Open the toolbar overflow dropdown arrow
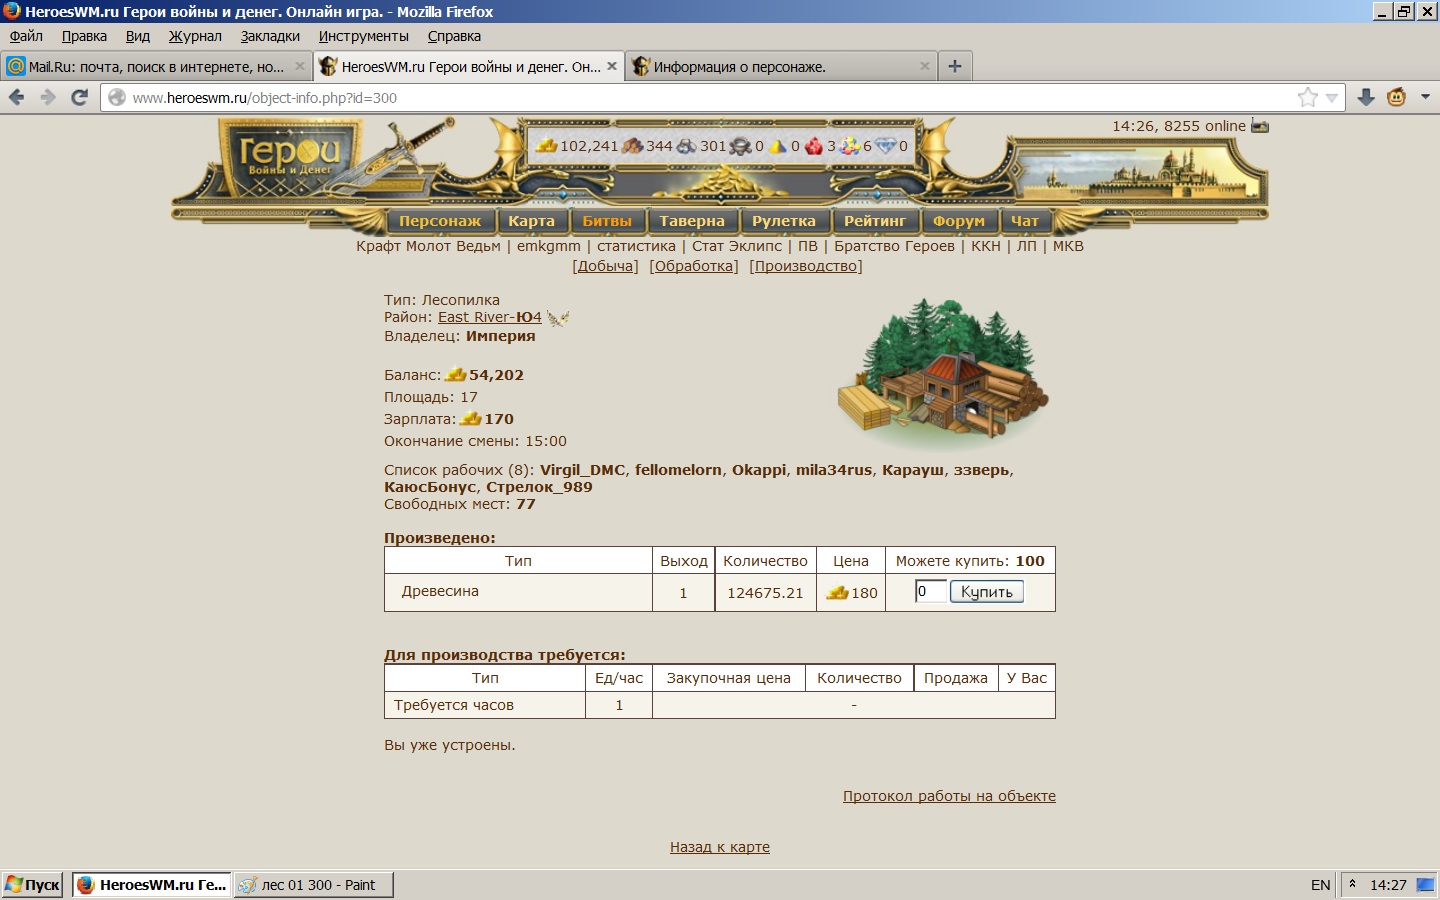Viewport: 1440px width, 900px height. coord(1426,97)
